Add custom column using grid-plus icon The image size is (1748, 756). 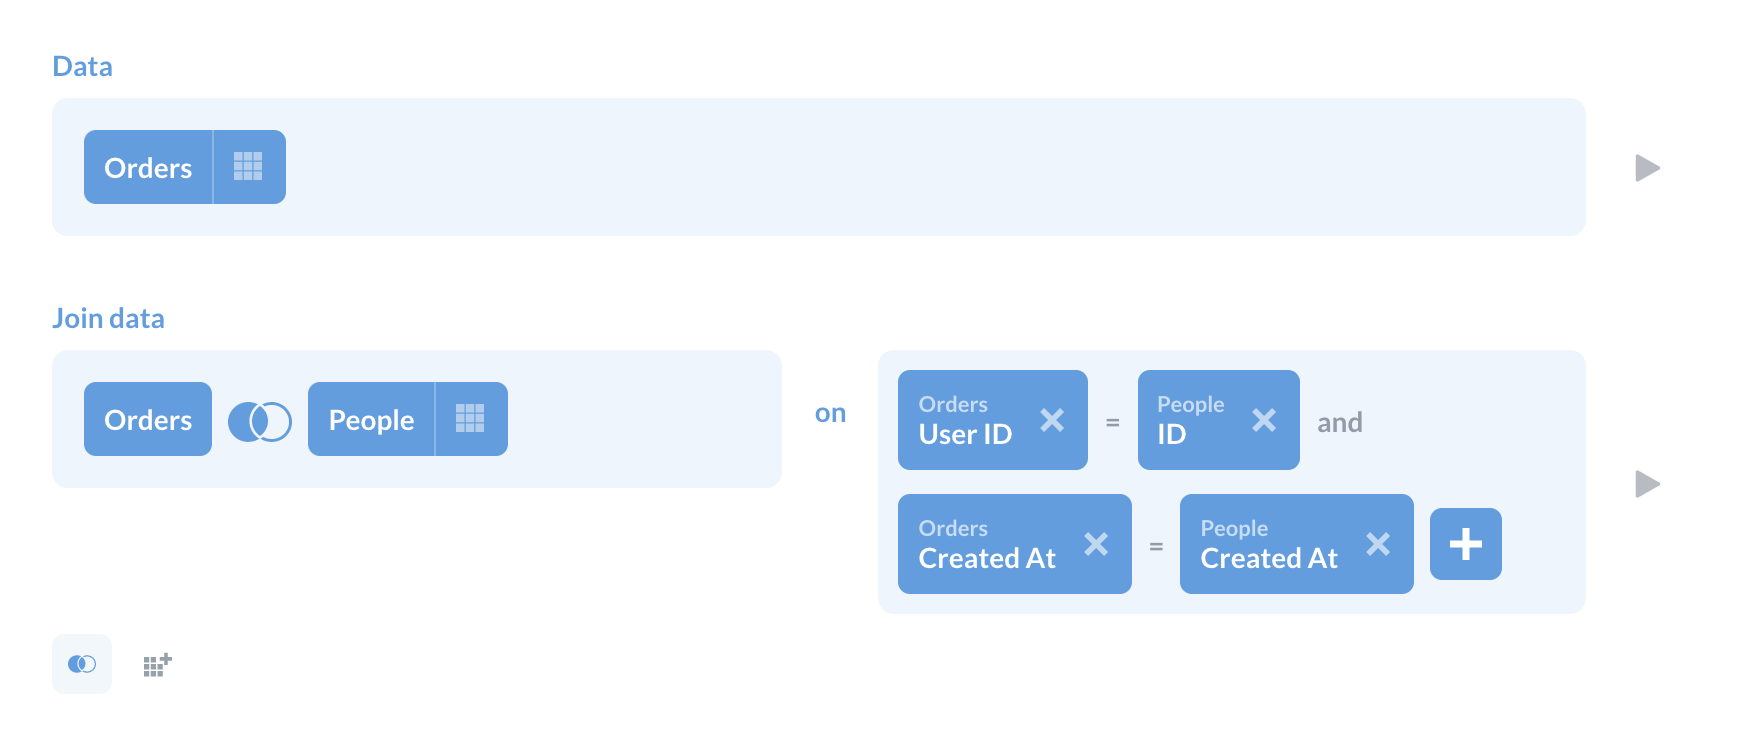(157, 665)
